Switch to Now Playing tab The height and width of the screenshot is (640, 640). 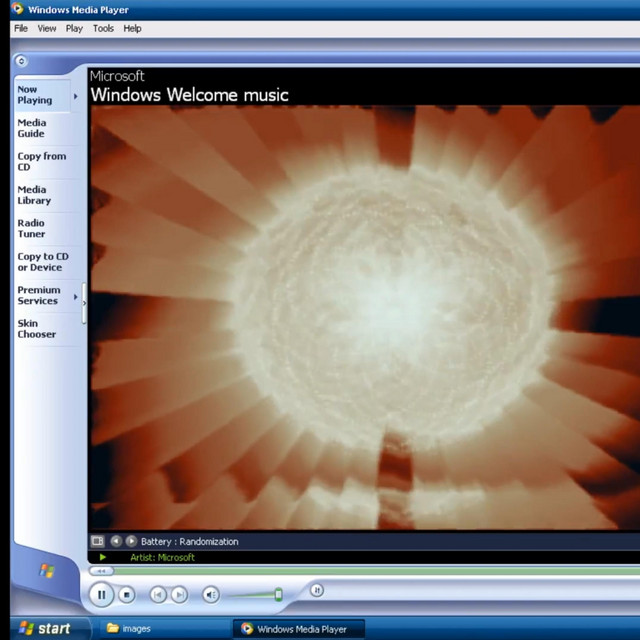point(42,95)
